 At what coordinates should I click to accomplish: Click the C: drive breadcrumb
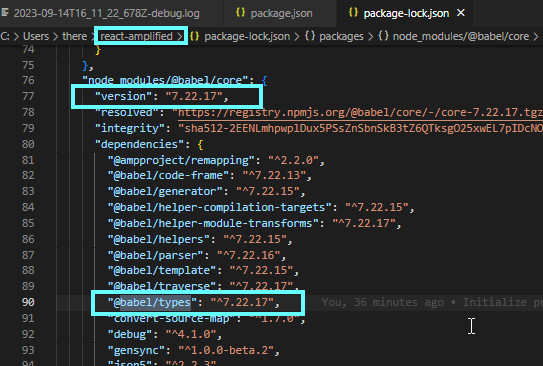[5, 36]
